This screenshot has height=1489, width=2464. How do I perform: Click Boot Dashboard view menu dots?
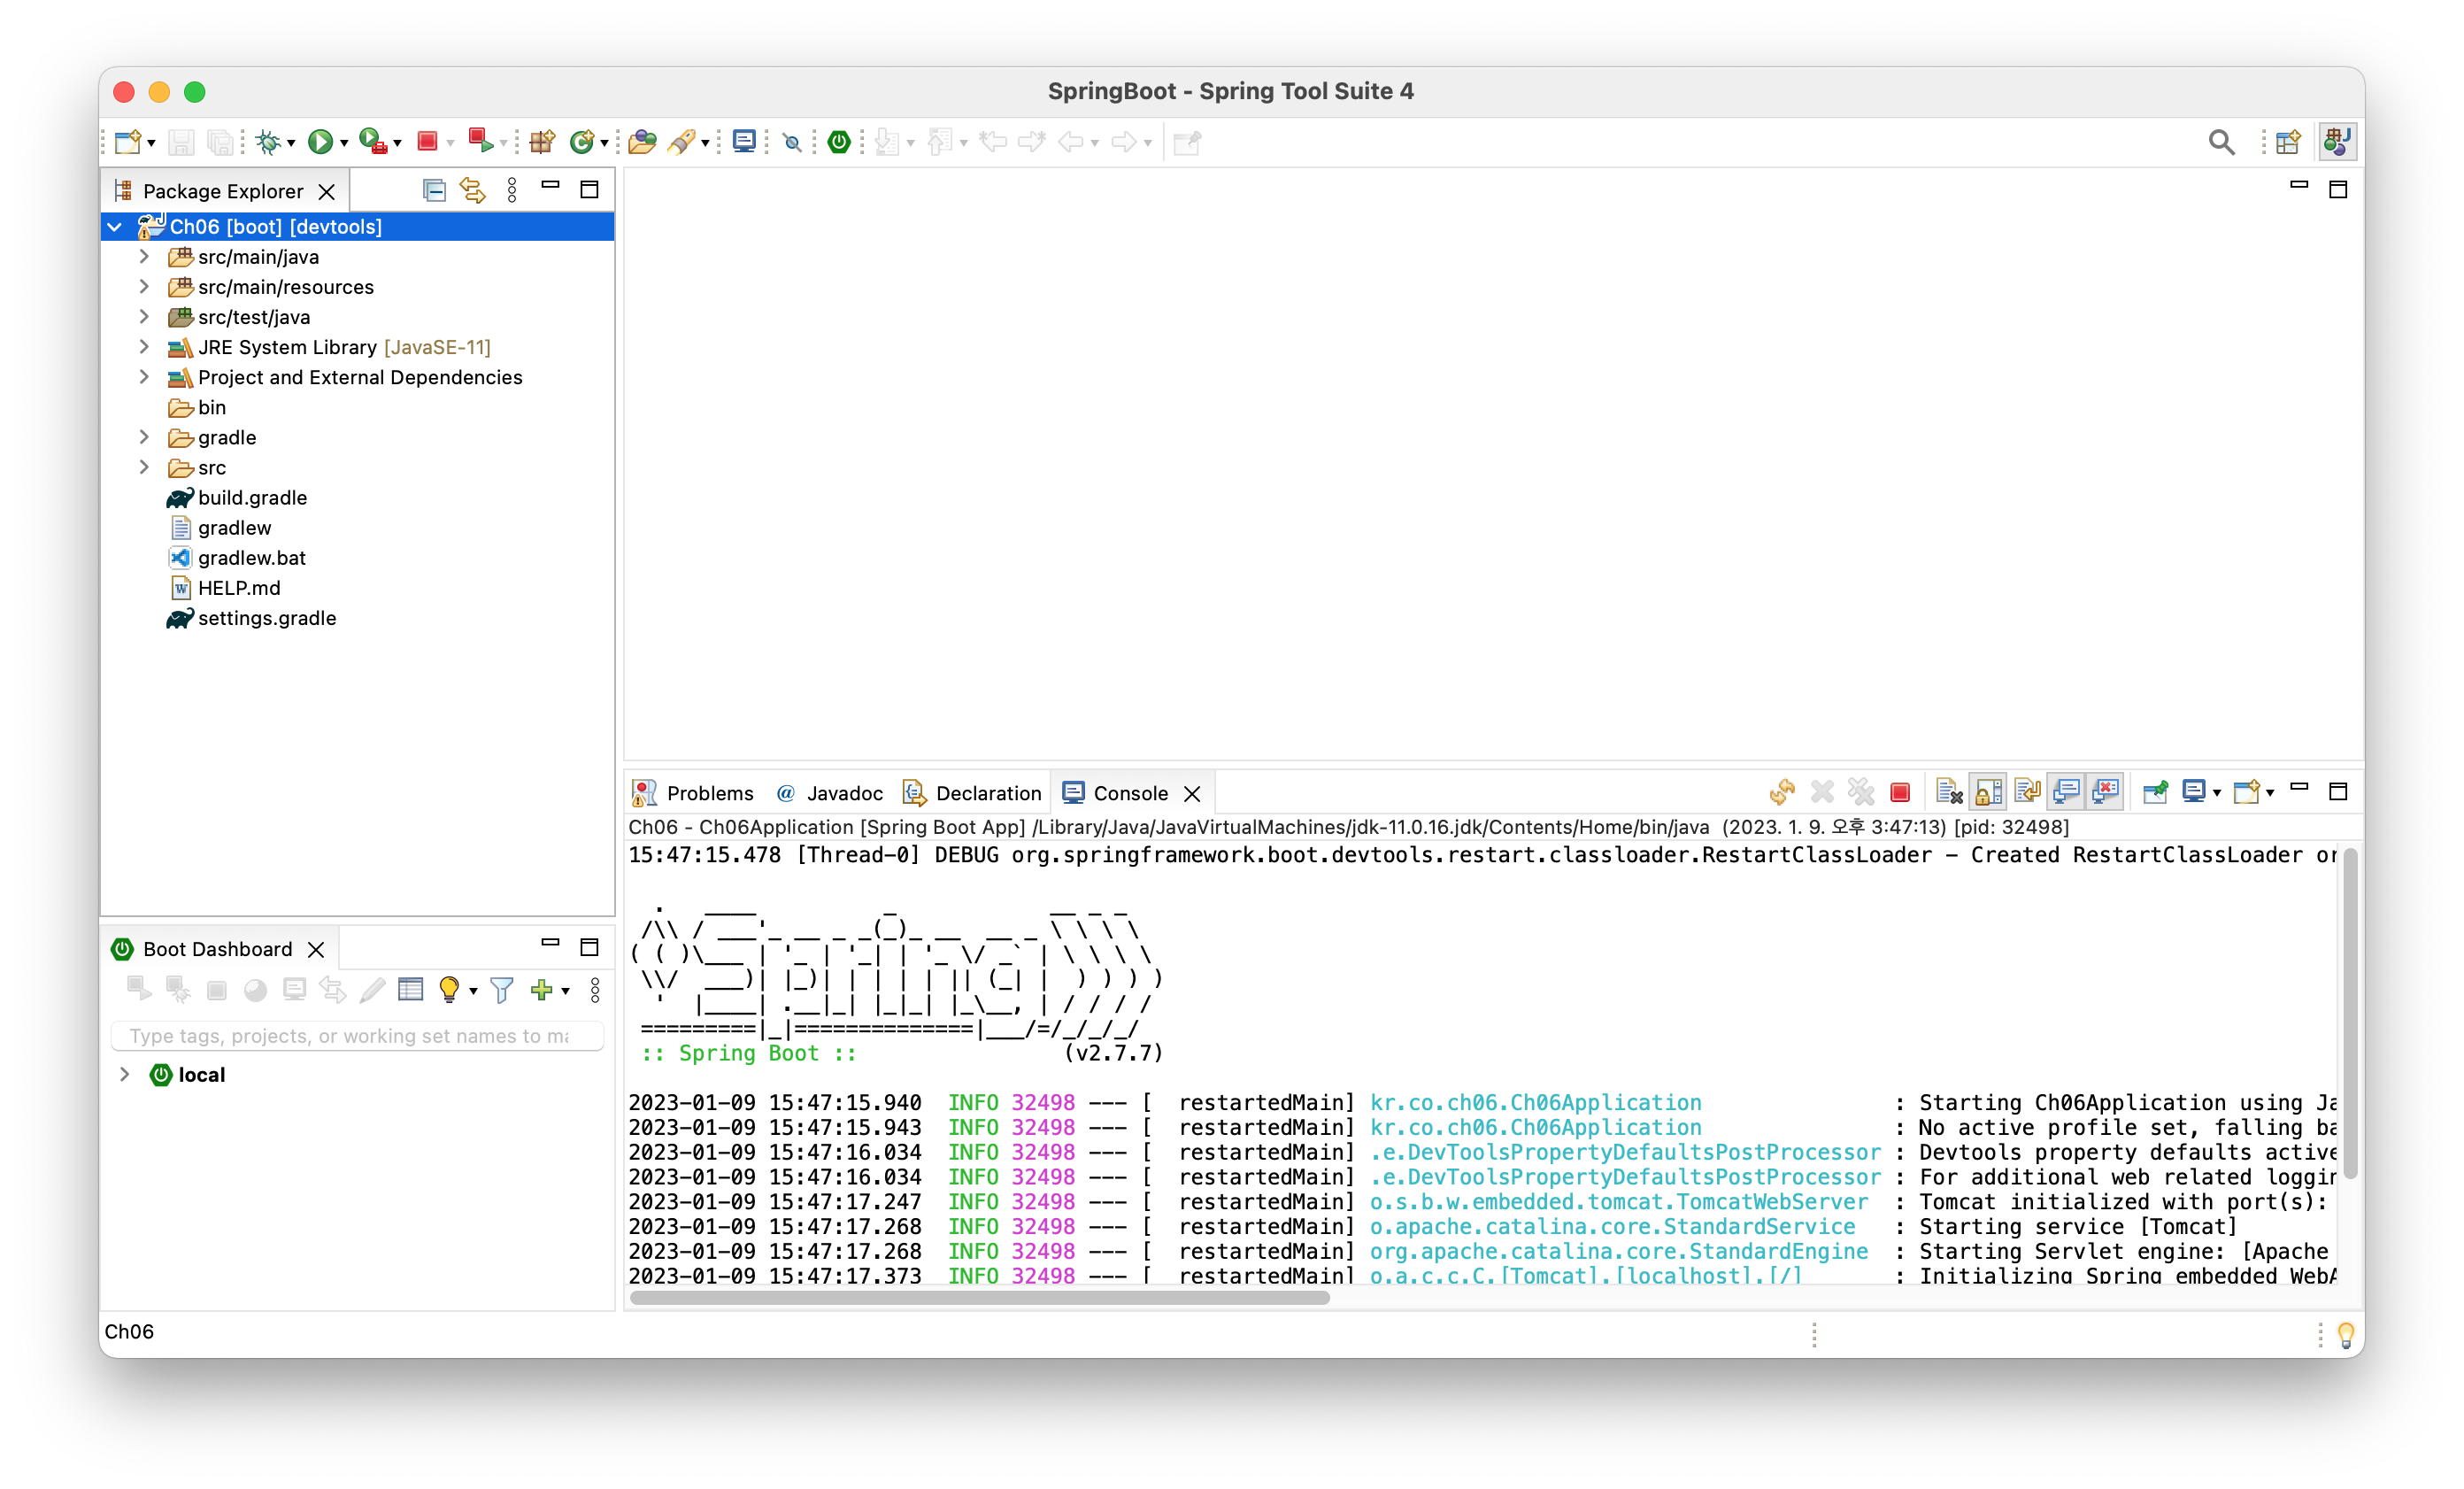(x=595, y=990)
